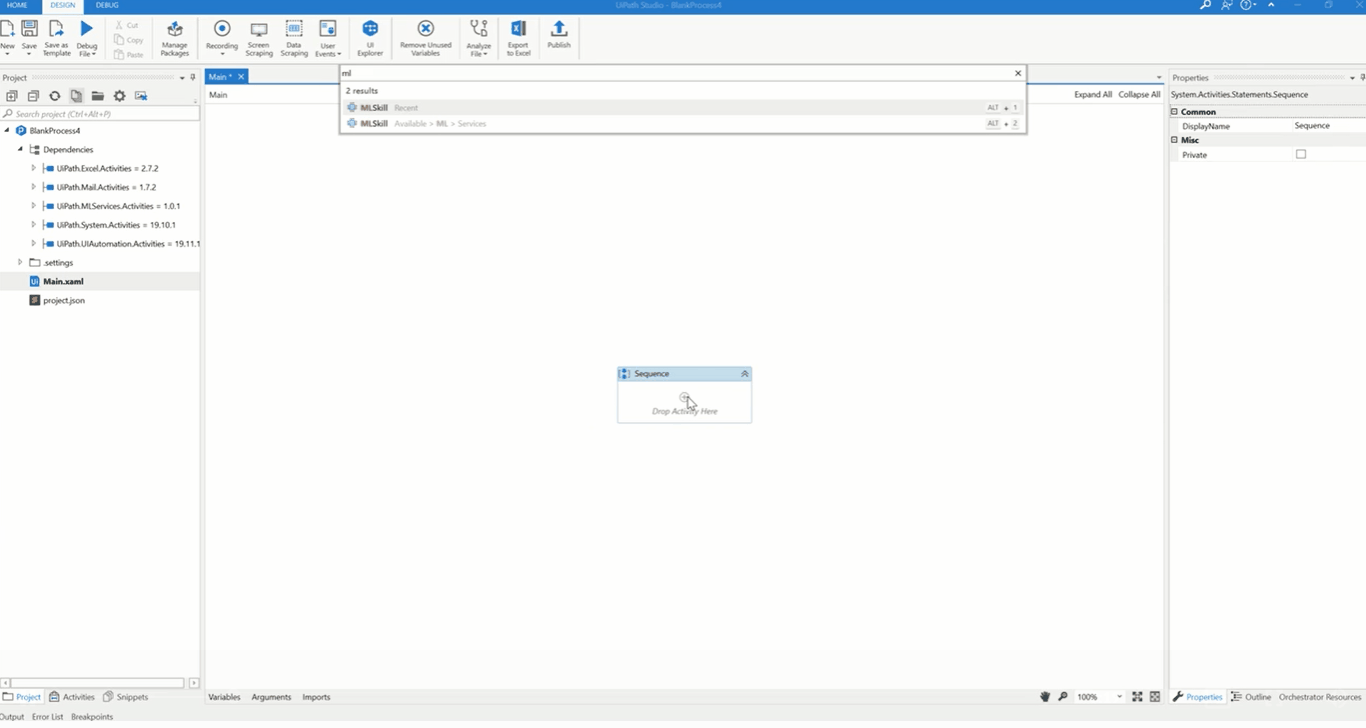Clear the activity search box with X
Screen dimensions: 1366x728
1018,73
